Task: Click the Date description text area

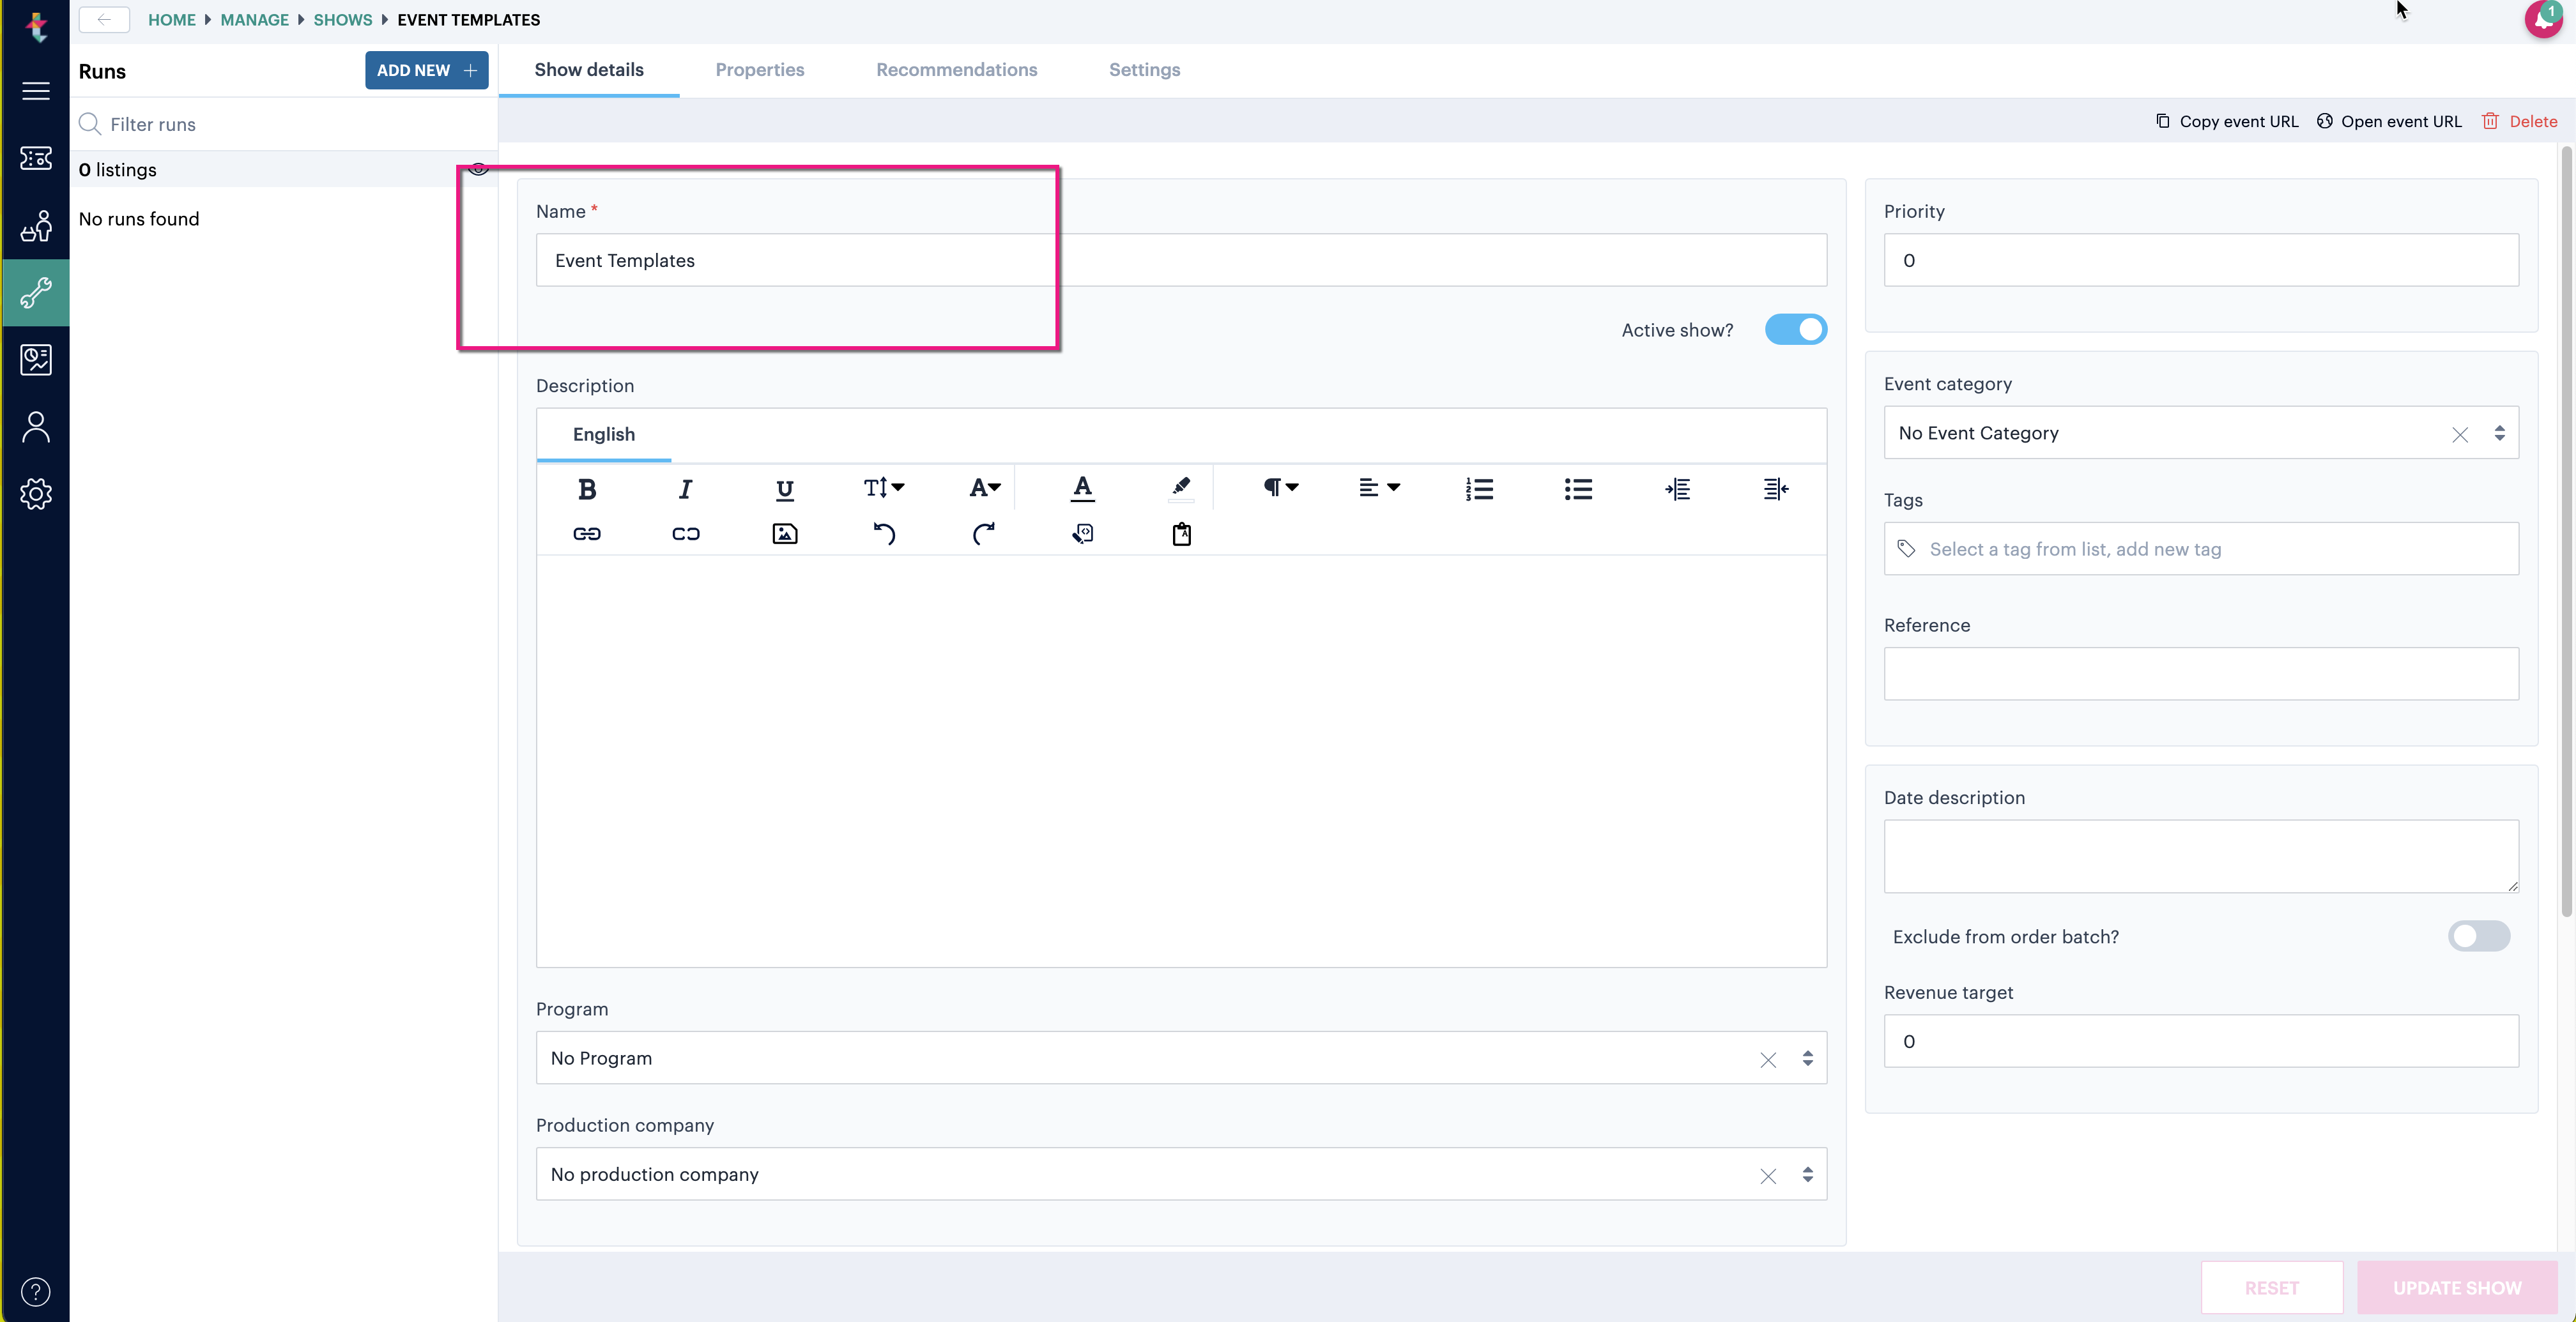Action: pos(2201,857)
